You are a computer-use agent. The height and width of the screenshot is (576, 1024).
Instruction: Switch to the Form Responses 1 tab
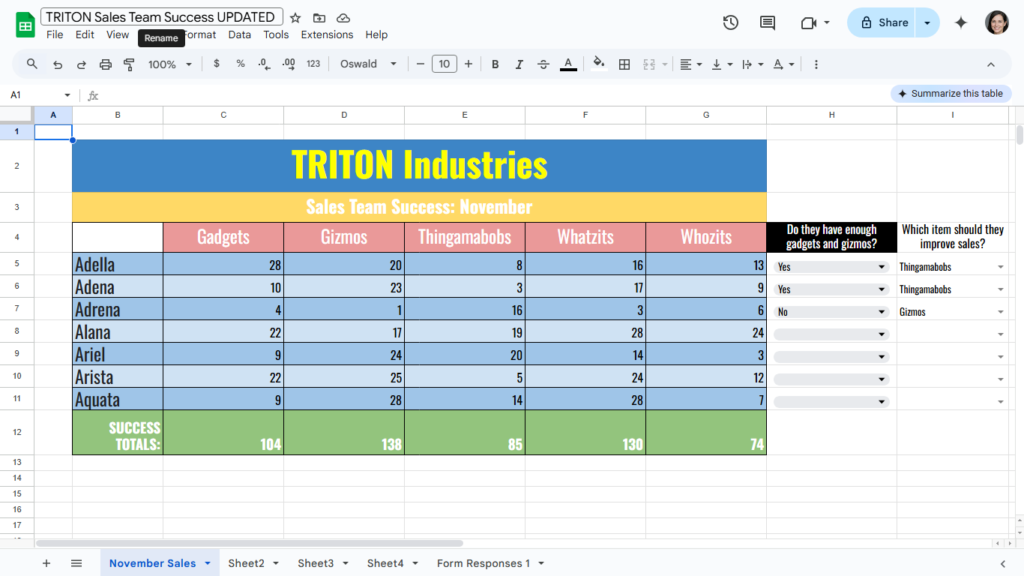483,563
